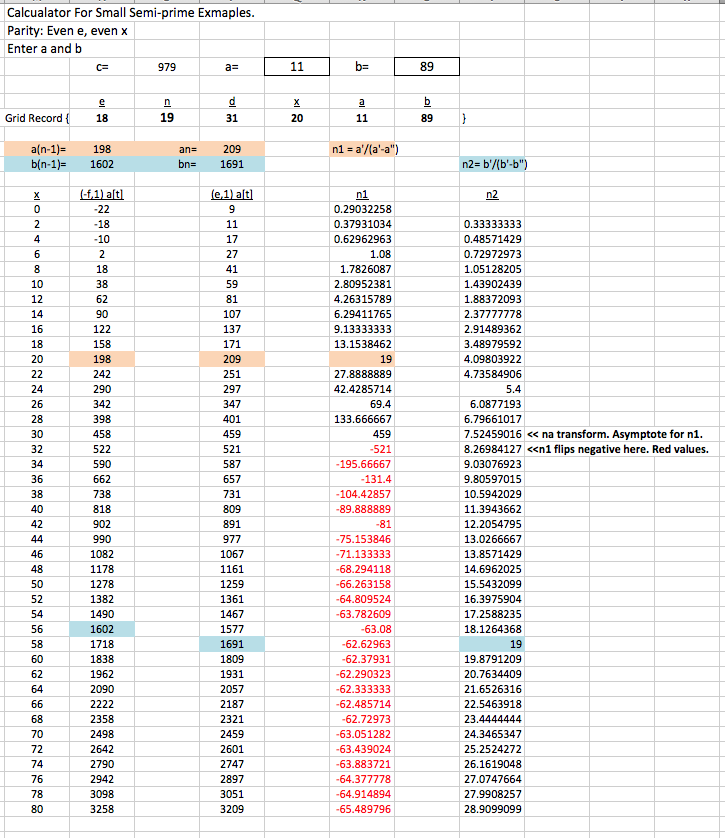
Task: Click the 'n1' column header
Action: coord(362,195)
